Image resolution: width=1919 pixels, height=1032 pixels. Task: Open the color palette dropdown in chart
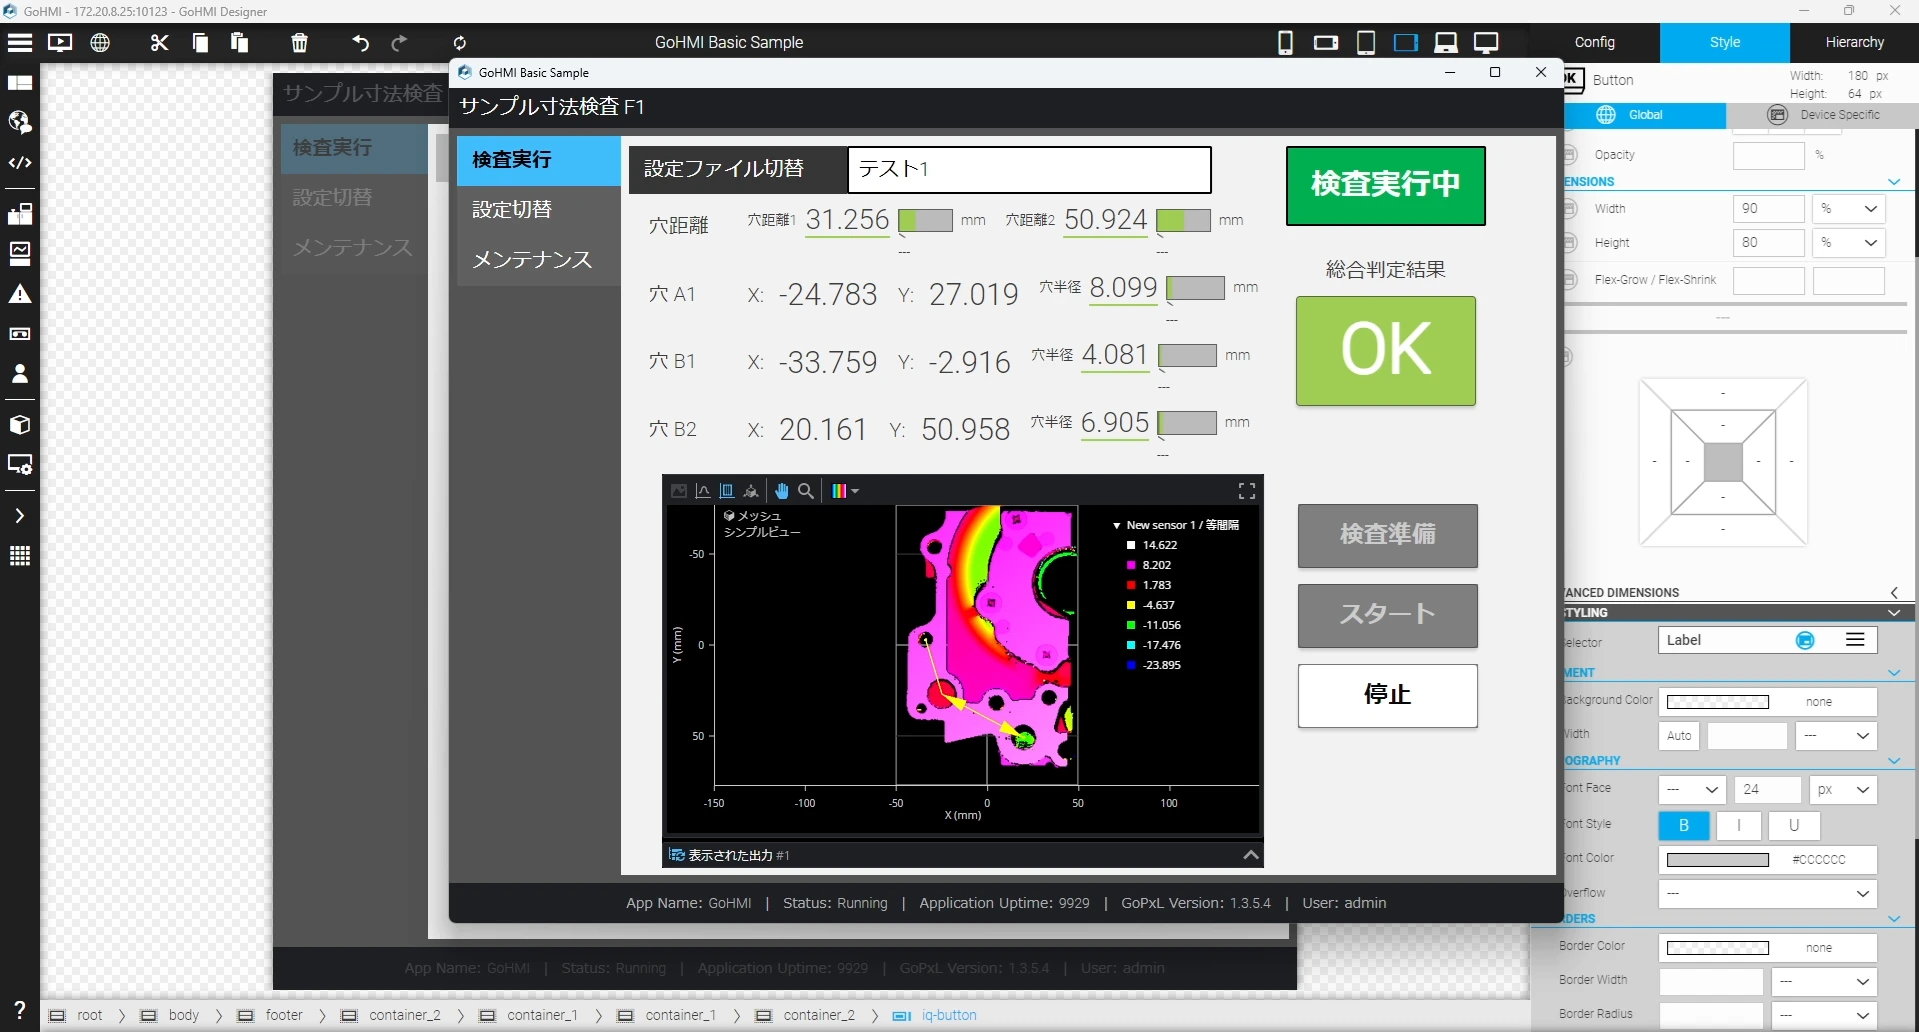pos(845,491)
